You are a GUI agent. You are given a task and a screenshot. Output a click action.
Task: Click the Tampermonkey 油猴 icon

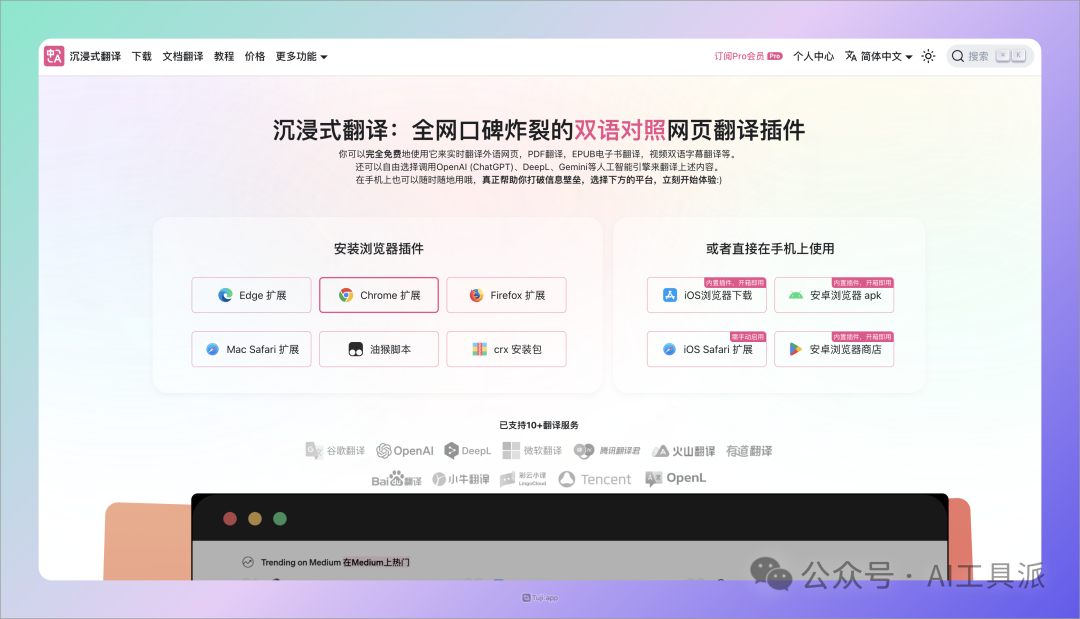click(x=355, y=349)
